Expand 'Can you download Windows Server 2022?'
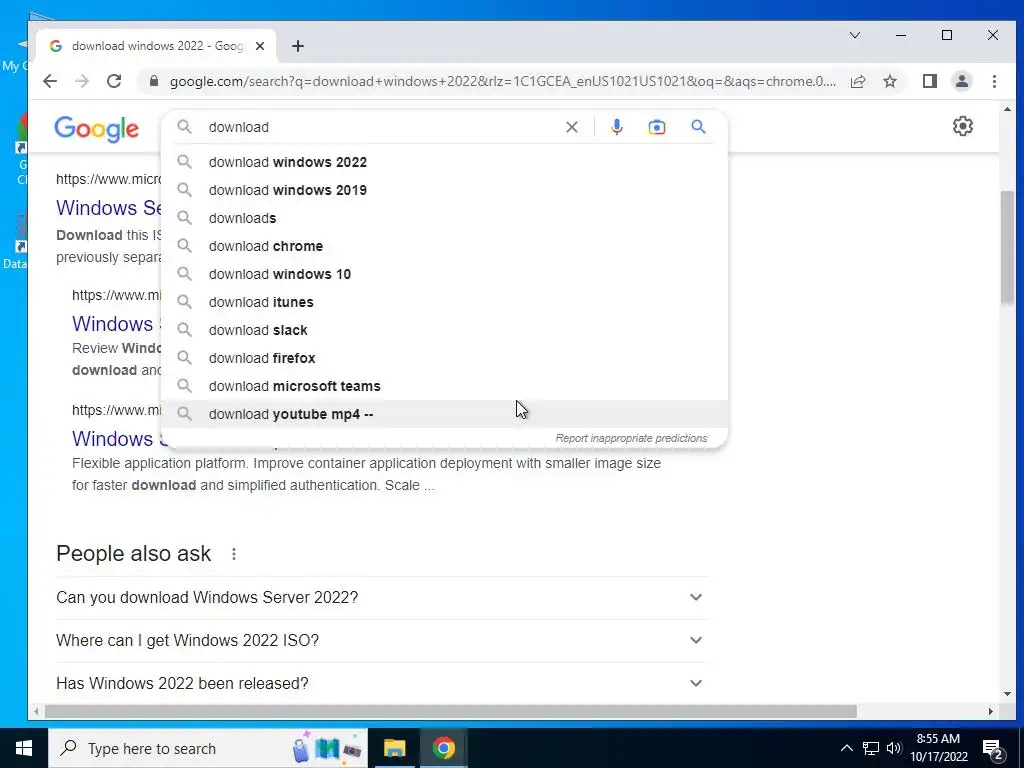 tap(382, 598)
